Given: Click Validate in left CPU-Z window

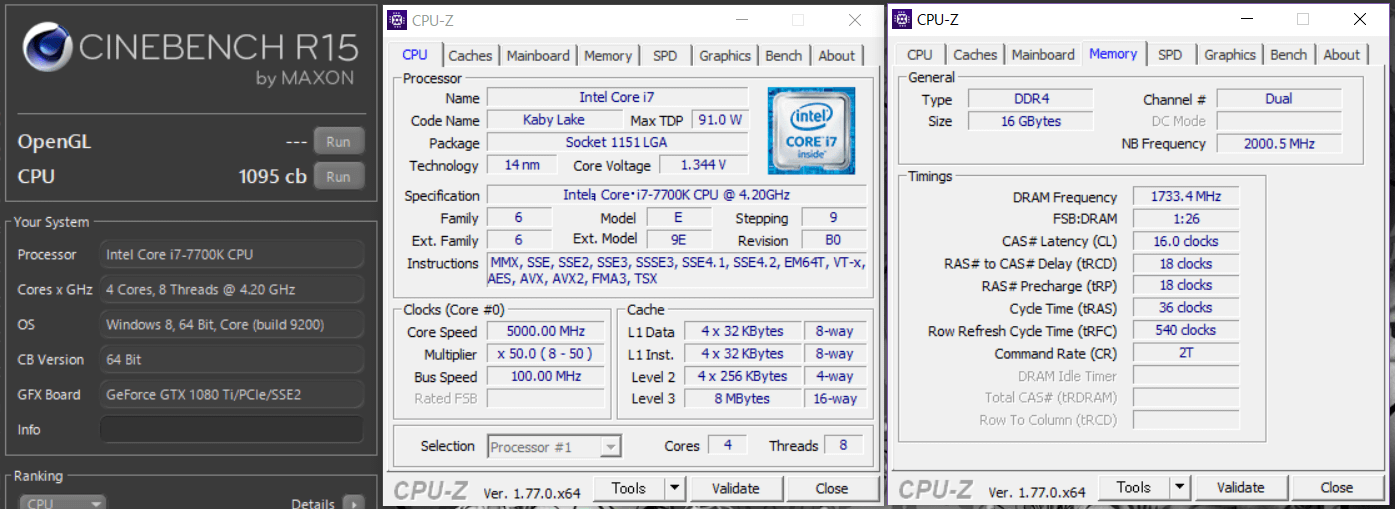Looking at the screenshot, I should click(735, 488).
